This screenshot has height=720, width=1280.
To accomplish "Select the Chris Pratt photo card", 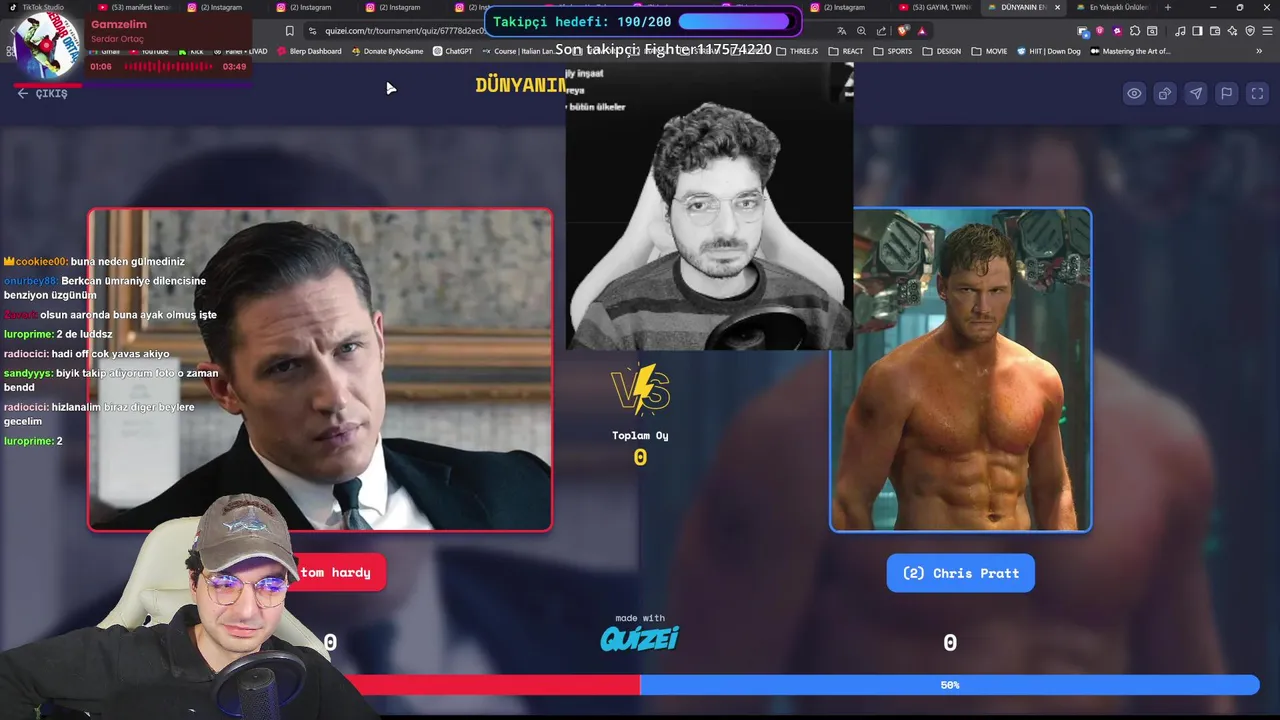I will (x=960, y=369).
